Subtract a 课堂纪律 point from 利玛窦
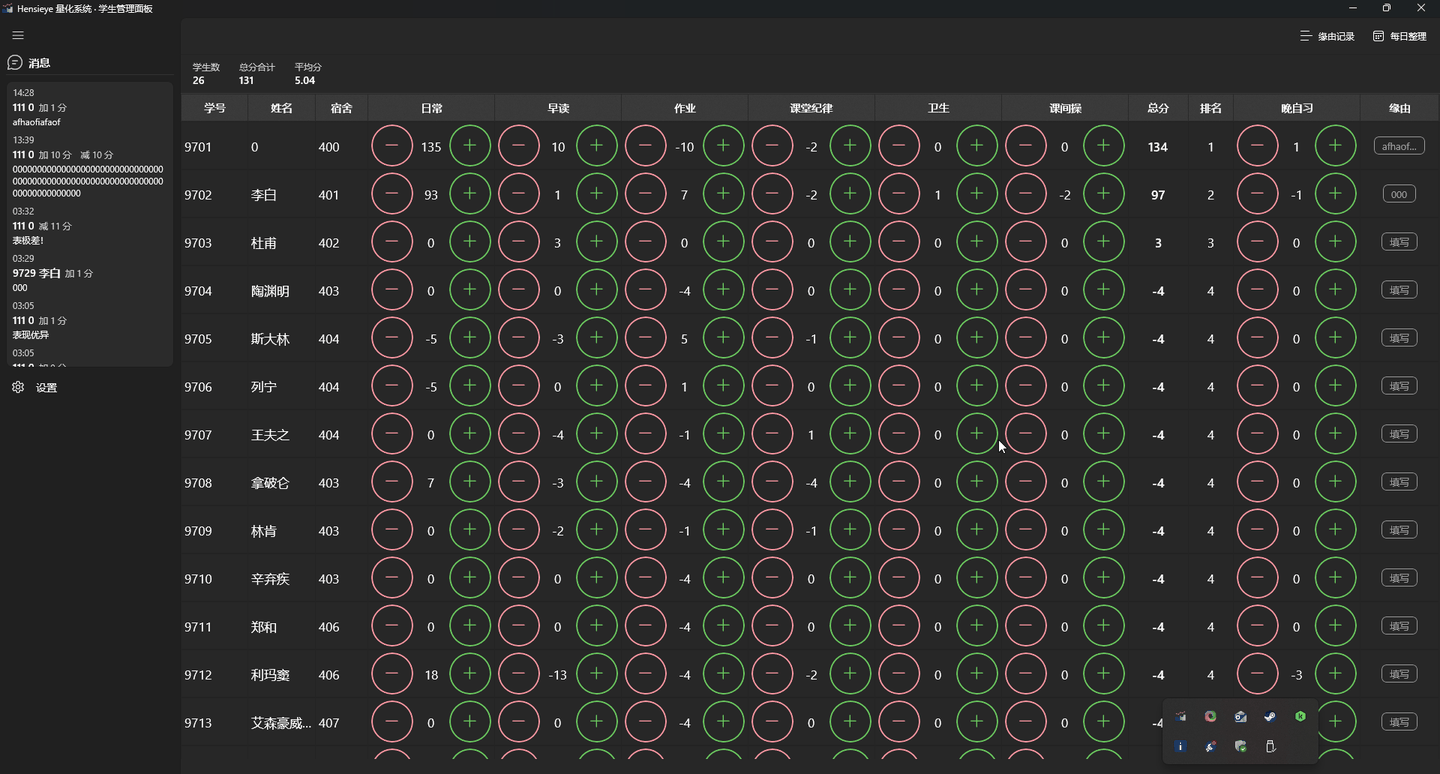Screen dimensions: 1440x774 click(772, 675)
